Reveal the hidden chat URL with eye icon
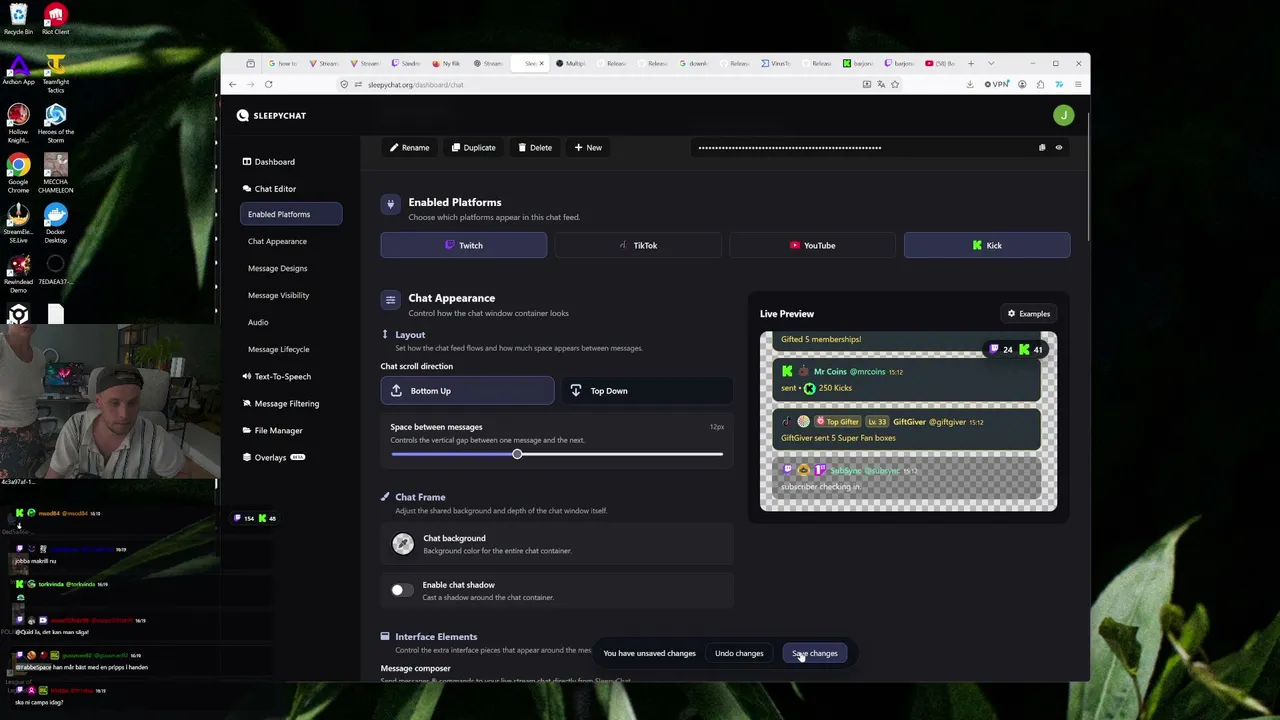1280x720 pixels. point(1059,147)
